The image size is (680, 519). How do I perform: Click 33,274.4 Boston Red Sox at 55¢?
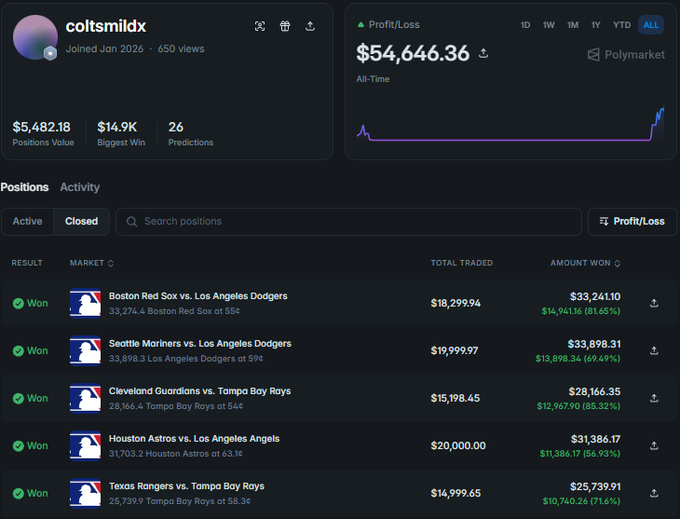[174, 311]
